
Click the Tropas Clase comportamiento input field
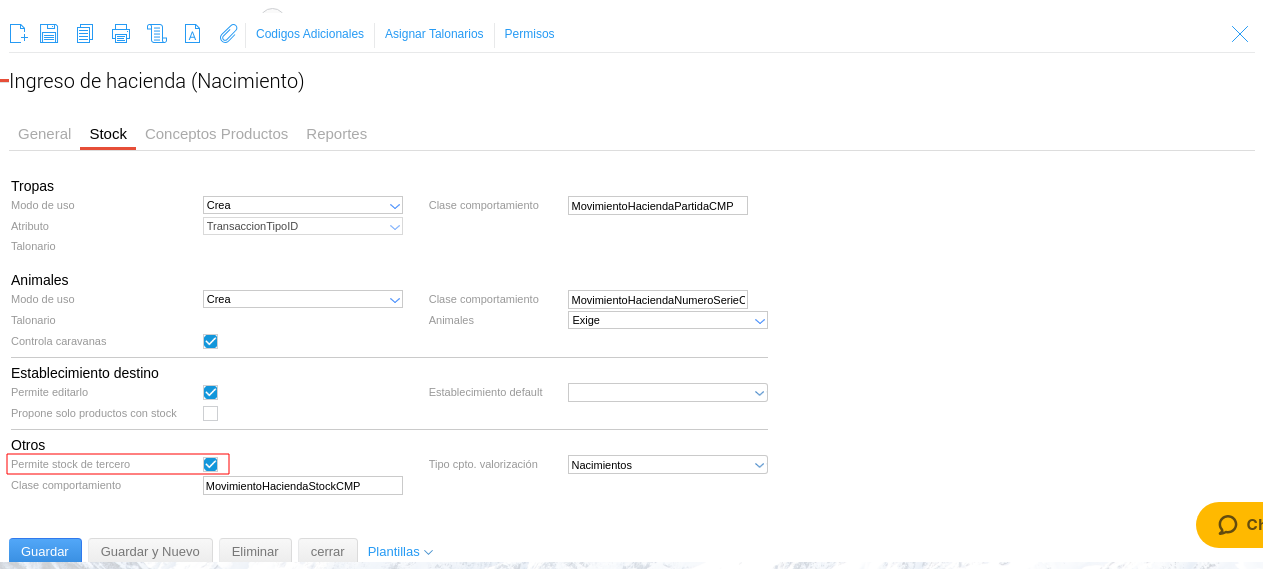click(x=657, y=205)
